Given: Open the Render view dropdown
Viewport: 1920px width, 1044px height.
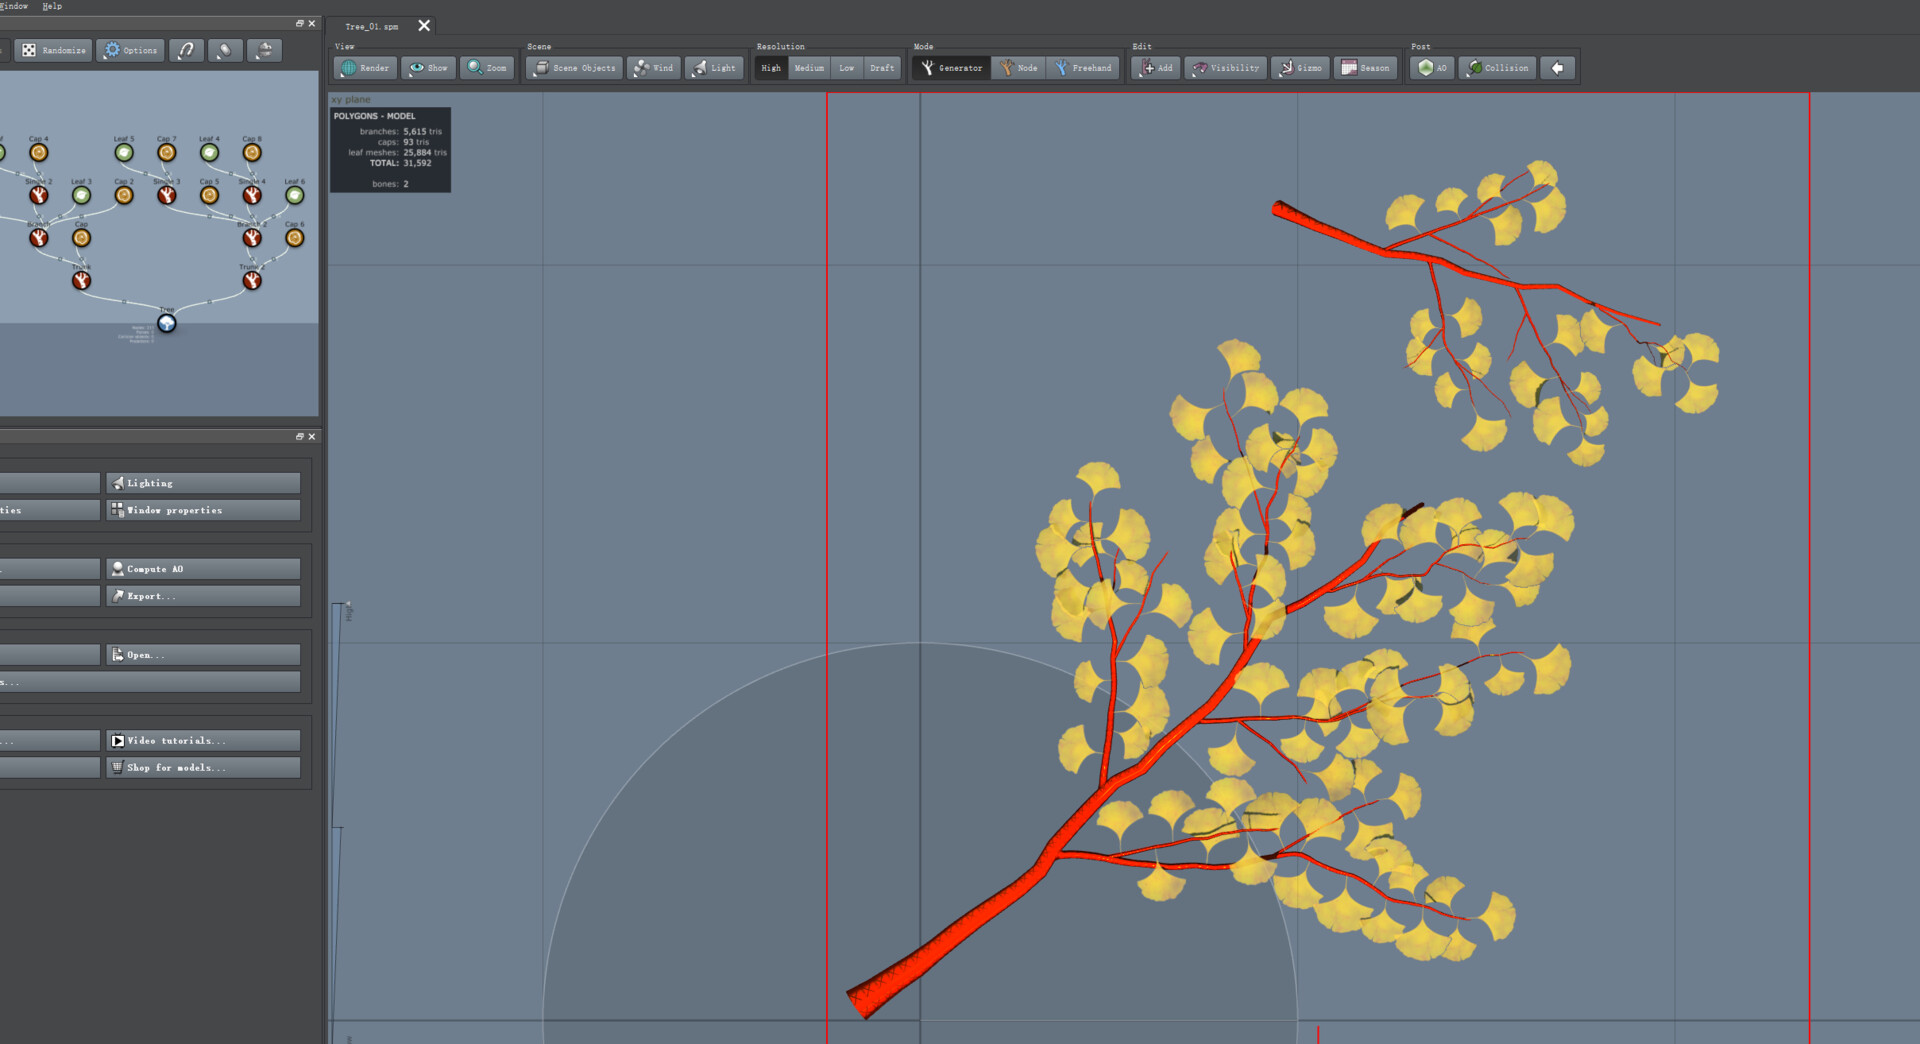Looking at the screenshot, I should point(365,68).
